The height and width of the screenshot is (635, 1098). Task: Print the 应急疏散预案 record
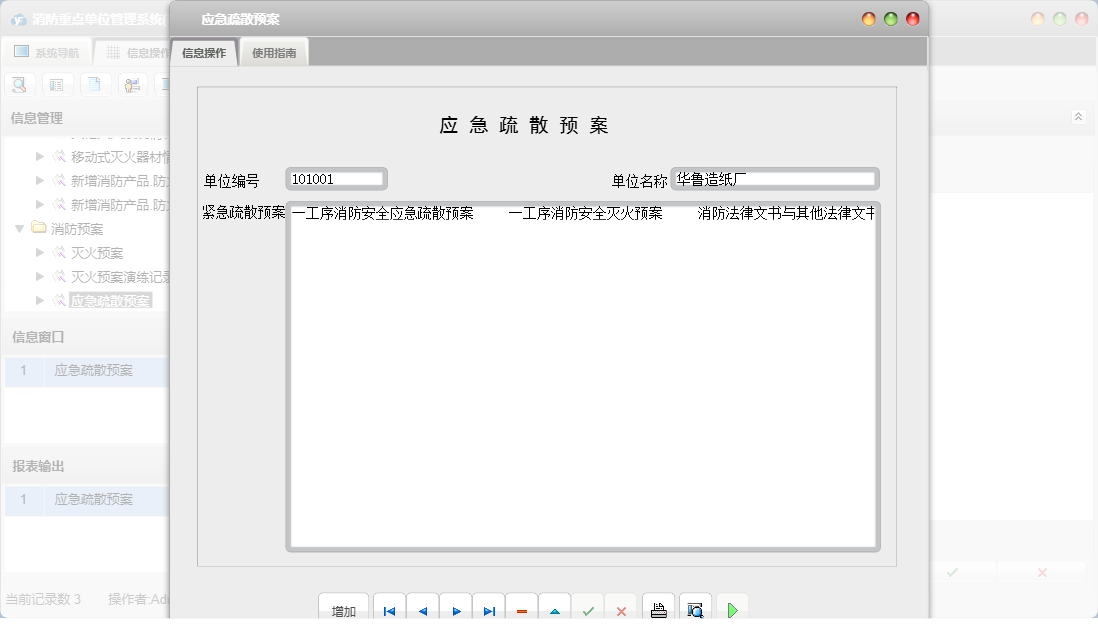(x=657, y=607)
